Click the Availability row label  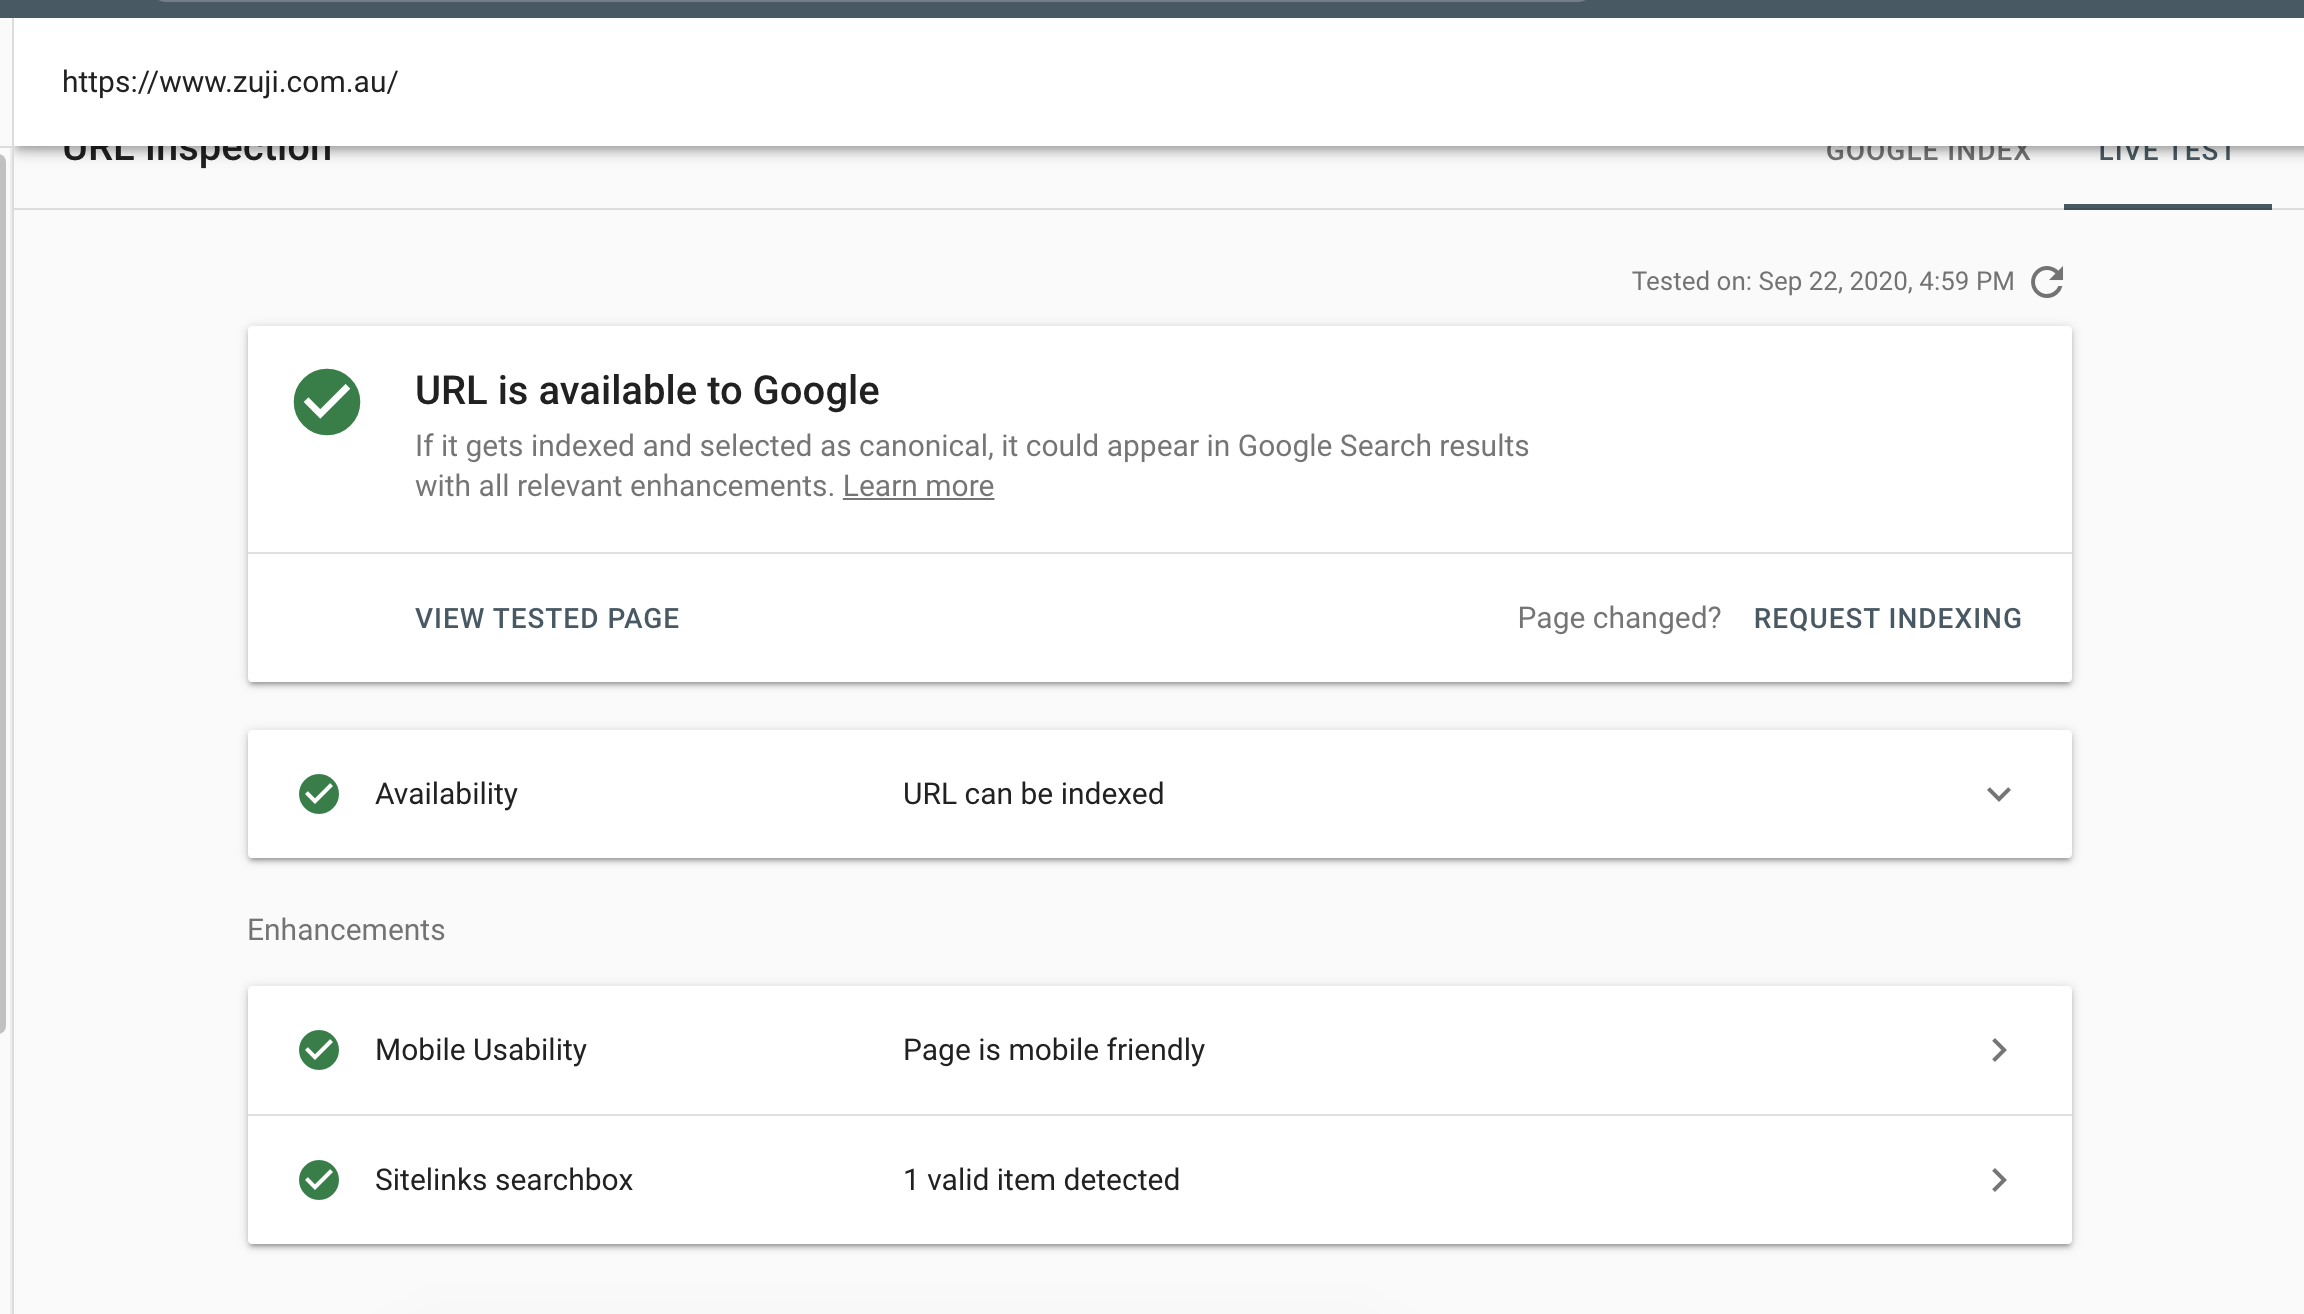(x=446, y=794)
